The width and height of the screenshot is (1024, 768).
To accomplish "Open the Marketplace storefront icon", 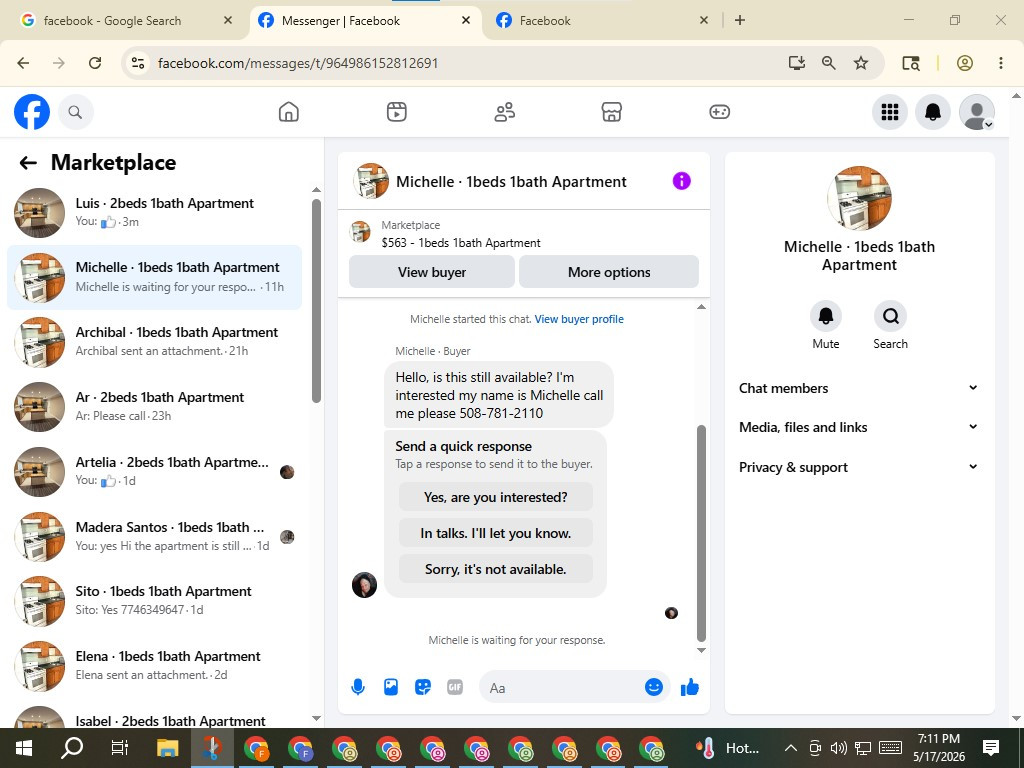I will [x=611, y=112].
